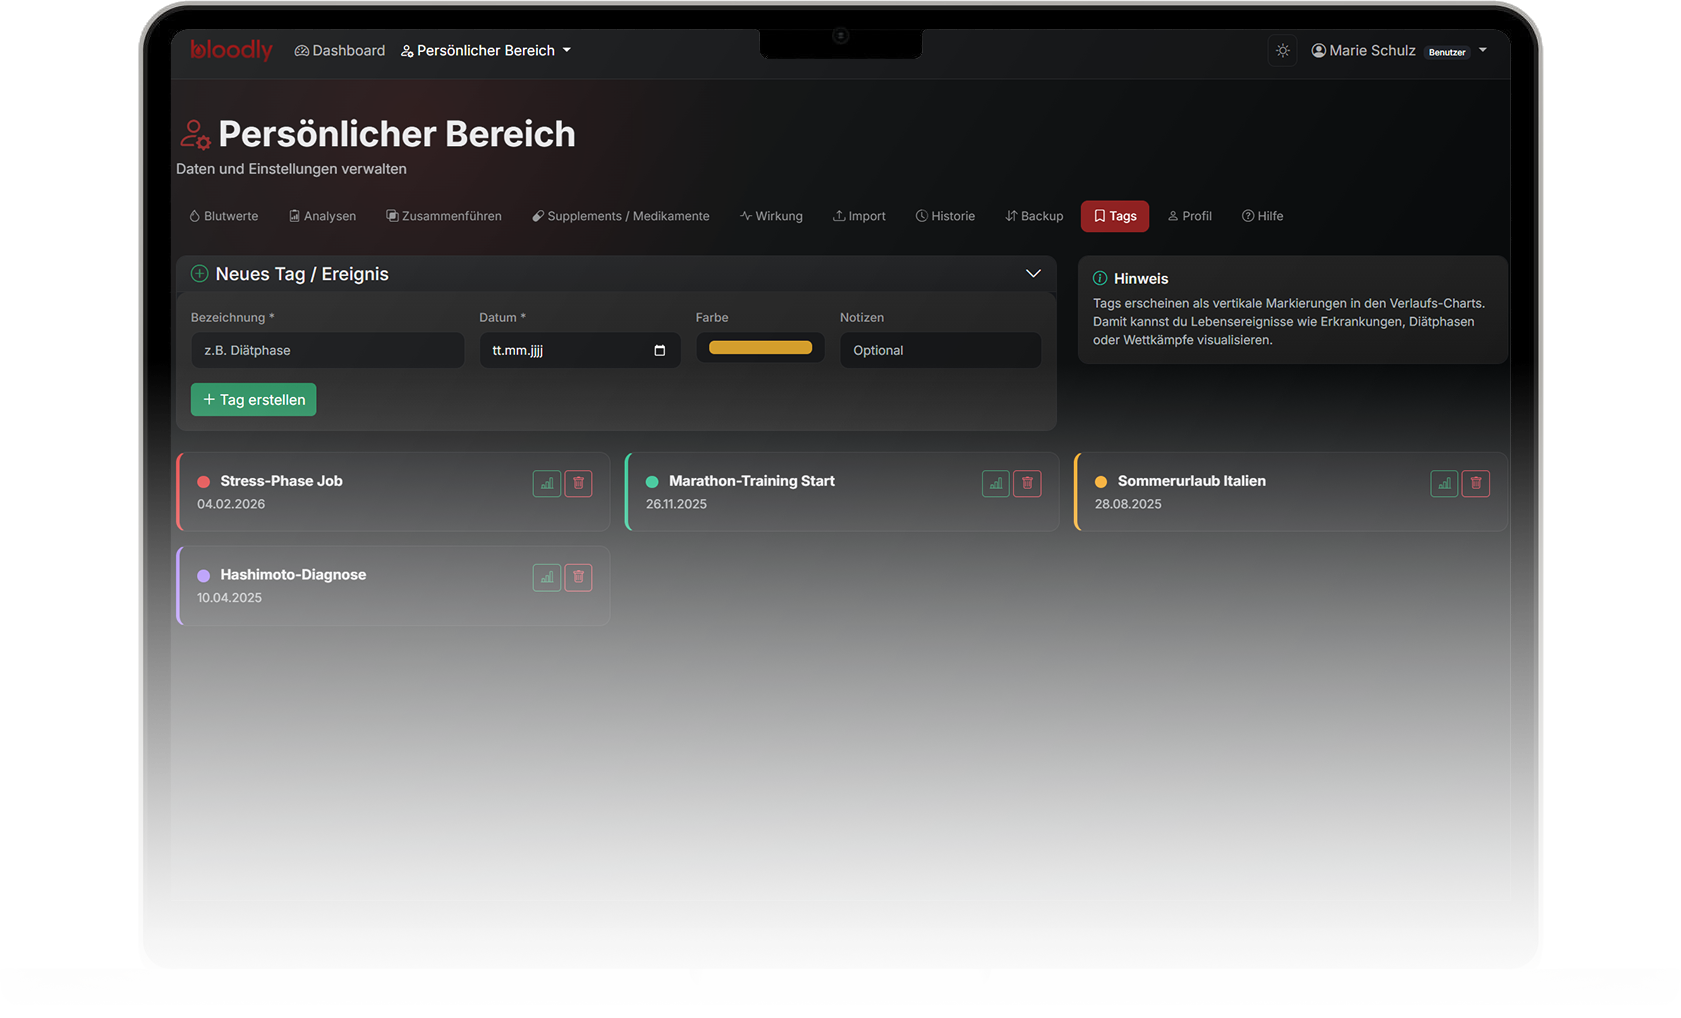Show chart for Hashimoto-Diagnose tag

[547, 578]
